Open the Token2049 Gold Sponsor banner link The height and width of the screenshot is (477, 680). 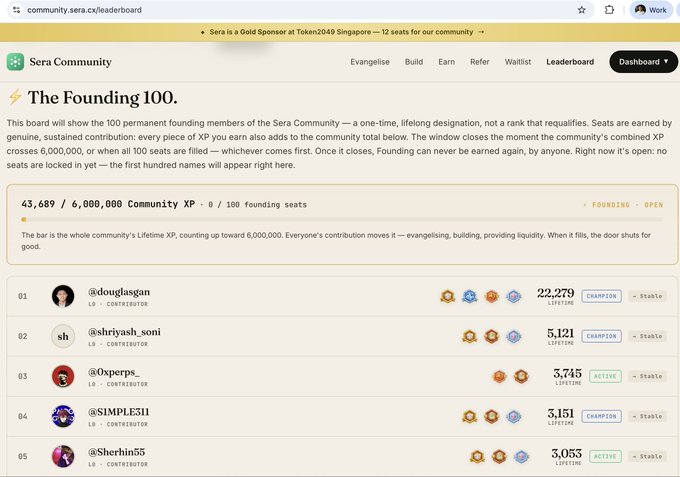(342, 32)
